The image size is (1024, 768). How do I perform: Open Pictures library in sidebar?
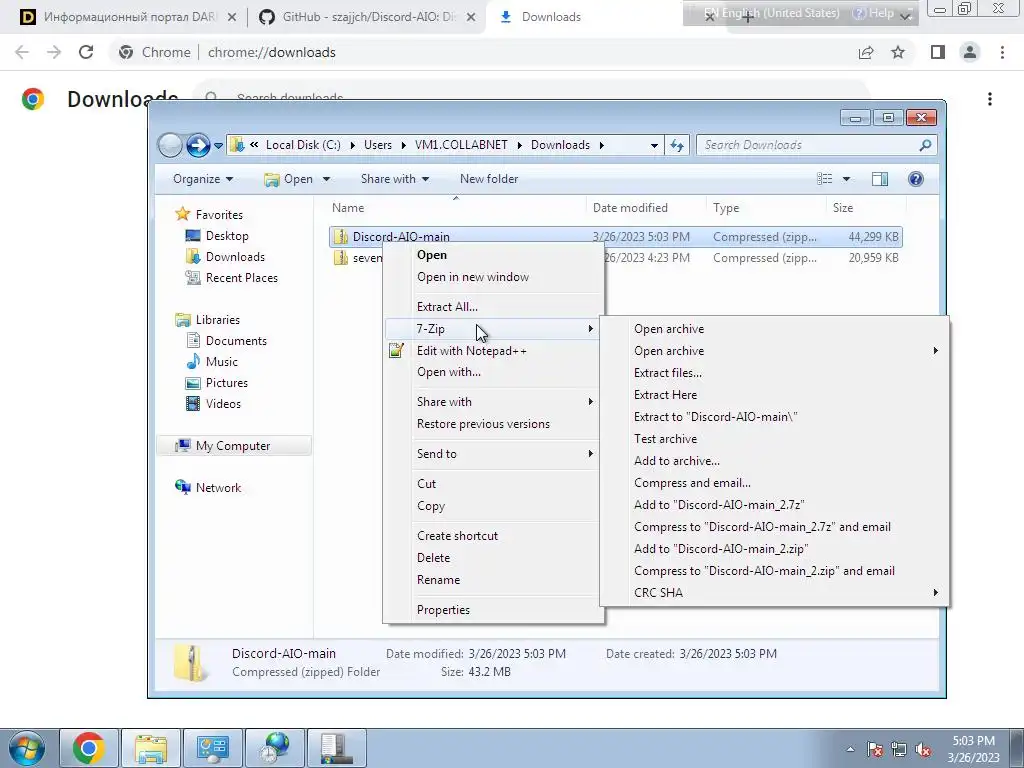tap(227, 383)
